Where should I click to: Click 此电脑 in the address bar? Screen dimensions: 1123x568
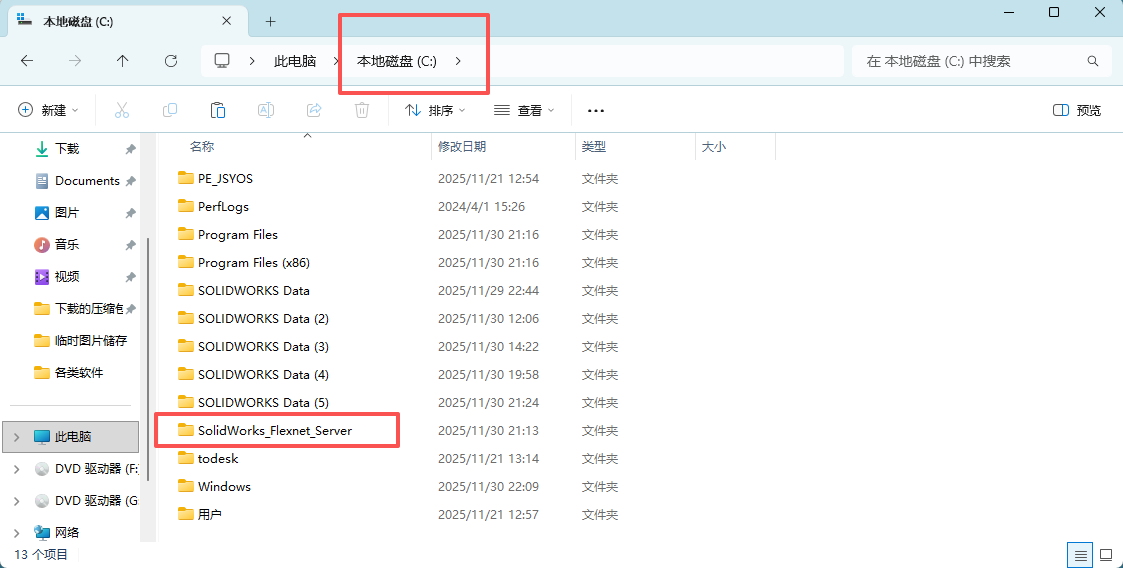(295, 61)
